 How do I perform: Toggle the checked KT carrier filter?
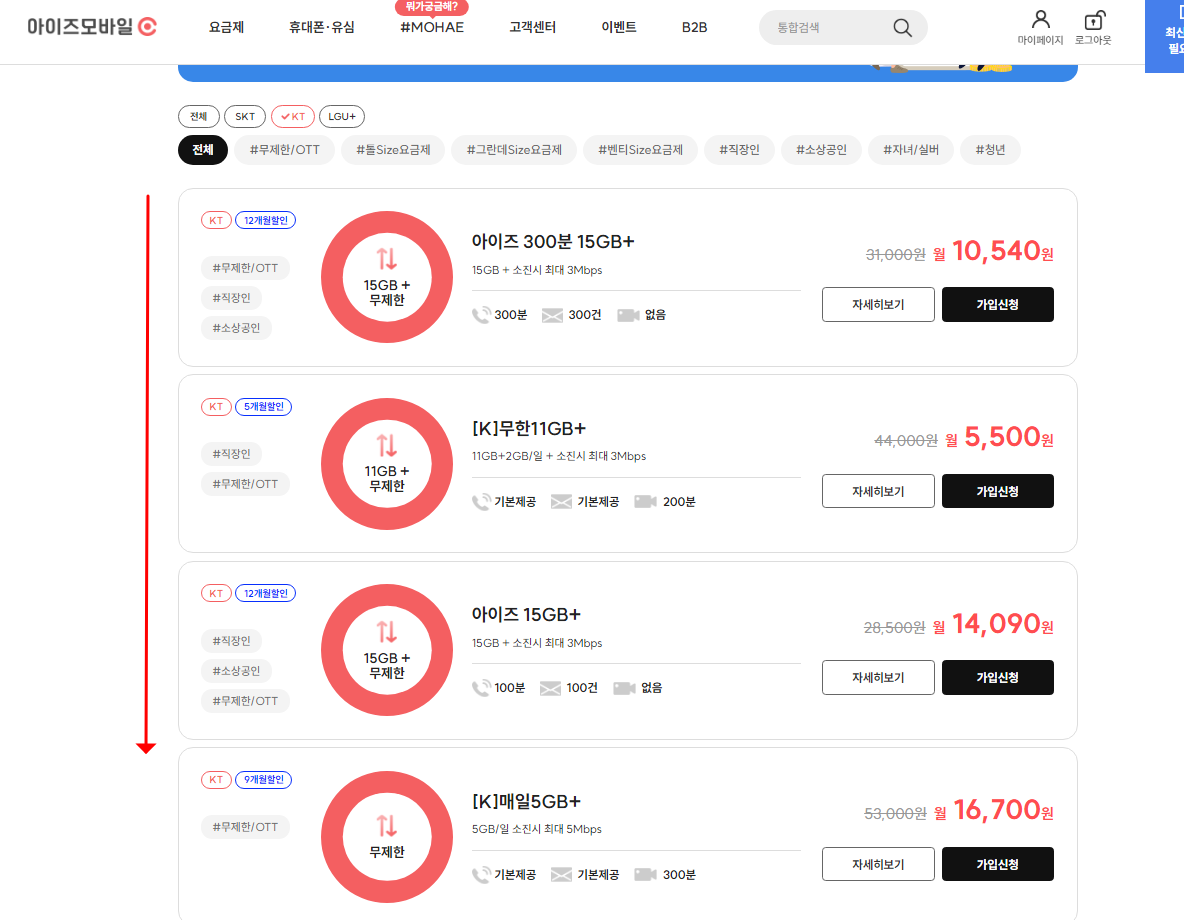pos(293,116)
